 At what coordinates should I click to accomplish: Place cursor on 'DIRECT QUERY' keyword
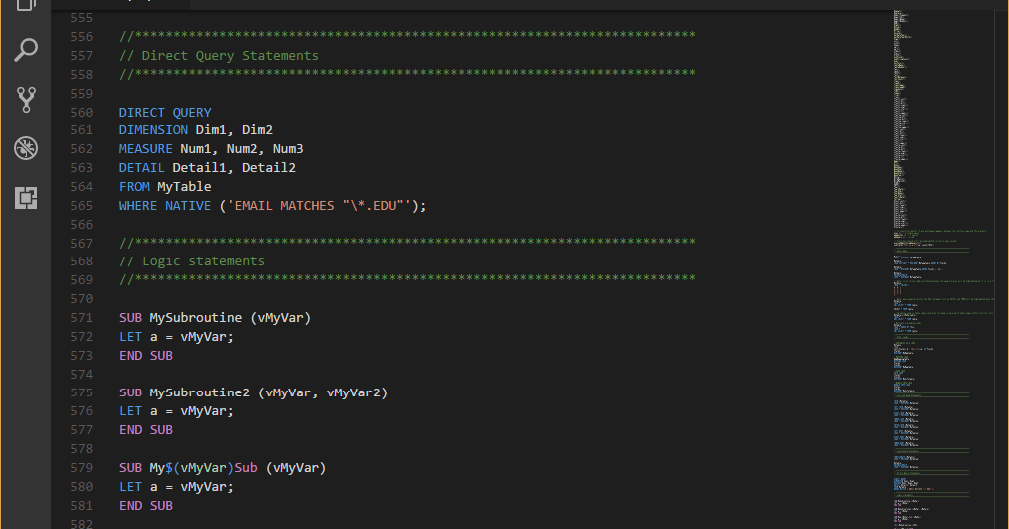point(165,113)
